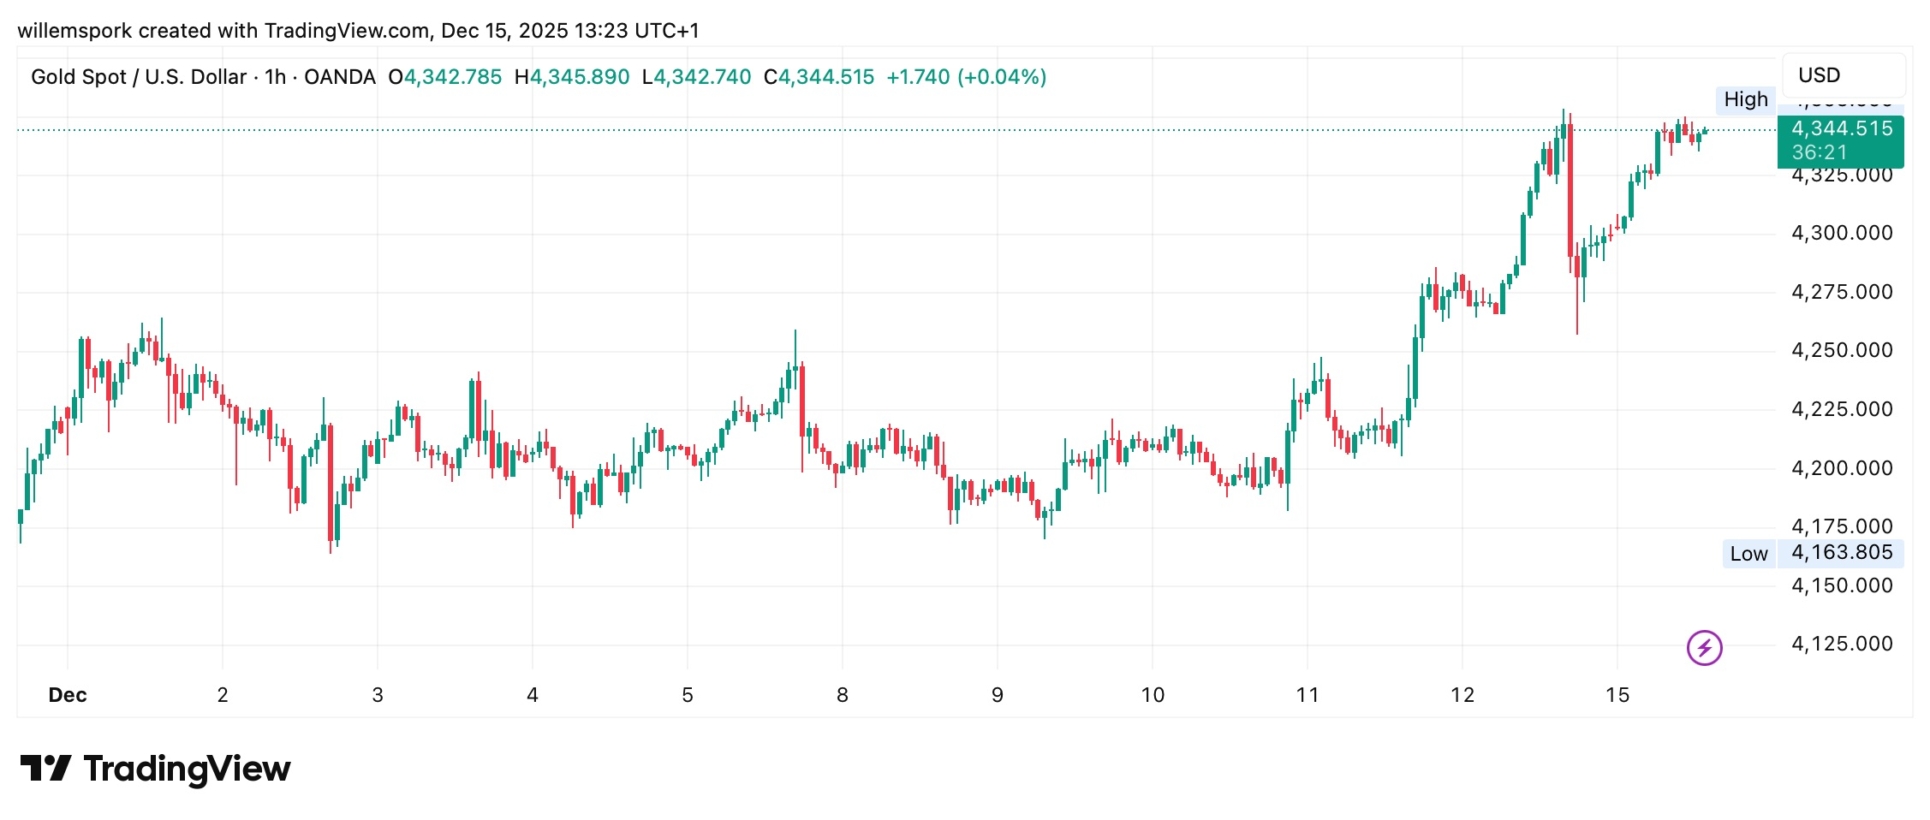The width and height of the screenshot is (1930, 820).
Task: Click the 4,125.000 price axis label
Action: pyautogui.click(x=1841, y=644)
